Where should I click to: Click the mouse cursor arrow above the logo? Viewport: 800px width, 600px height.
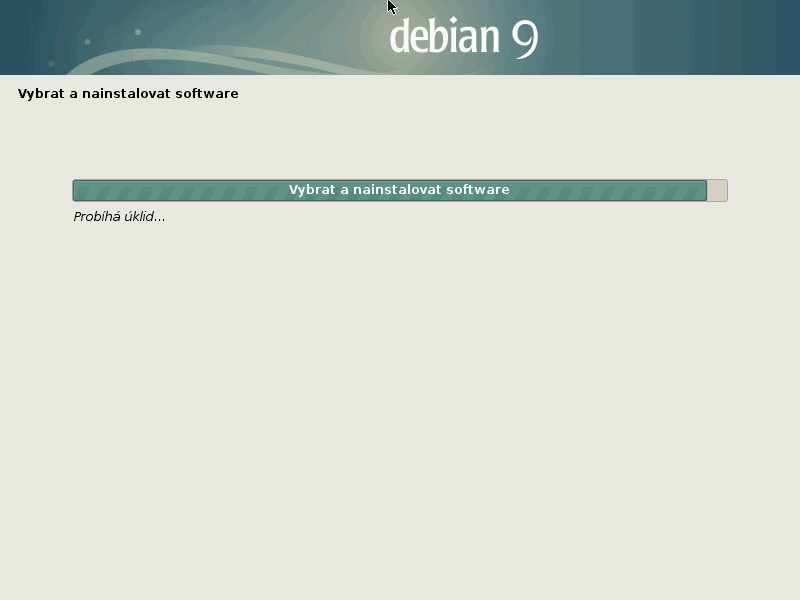[389, 8]
